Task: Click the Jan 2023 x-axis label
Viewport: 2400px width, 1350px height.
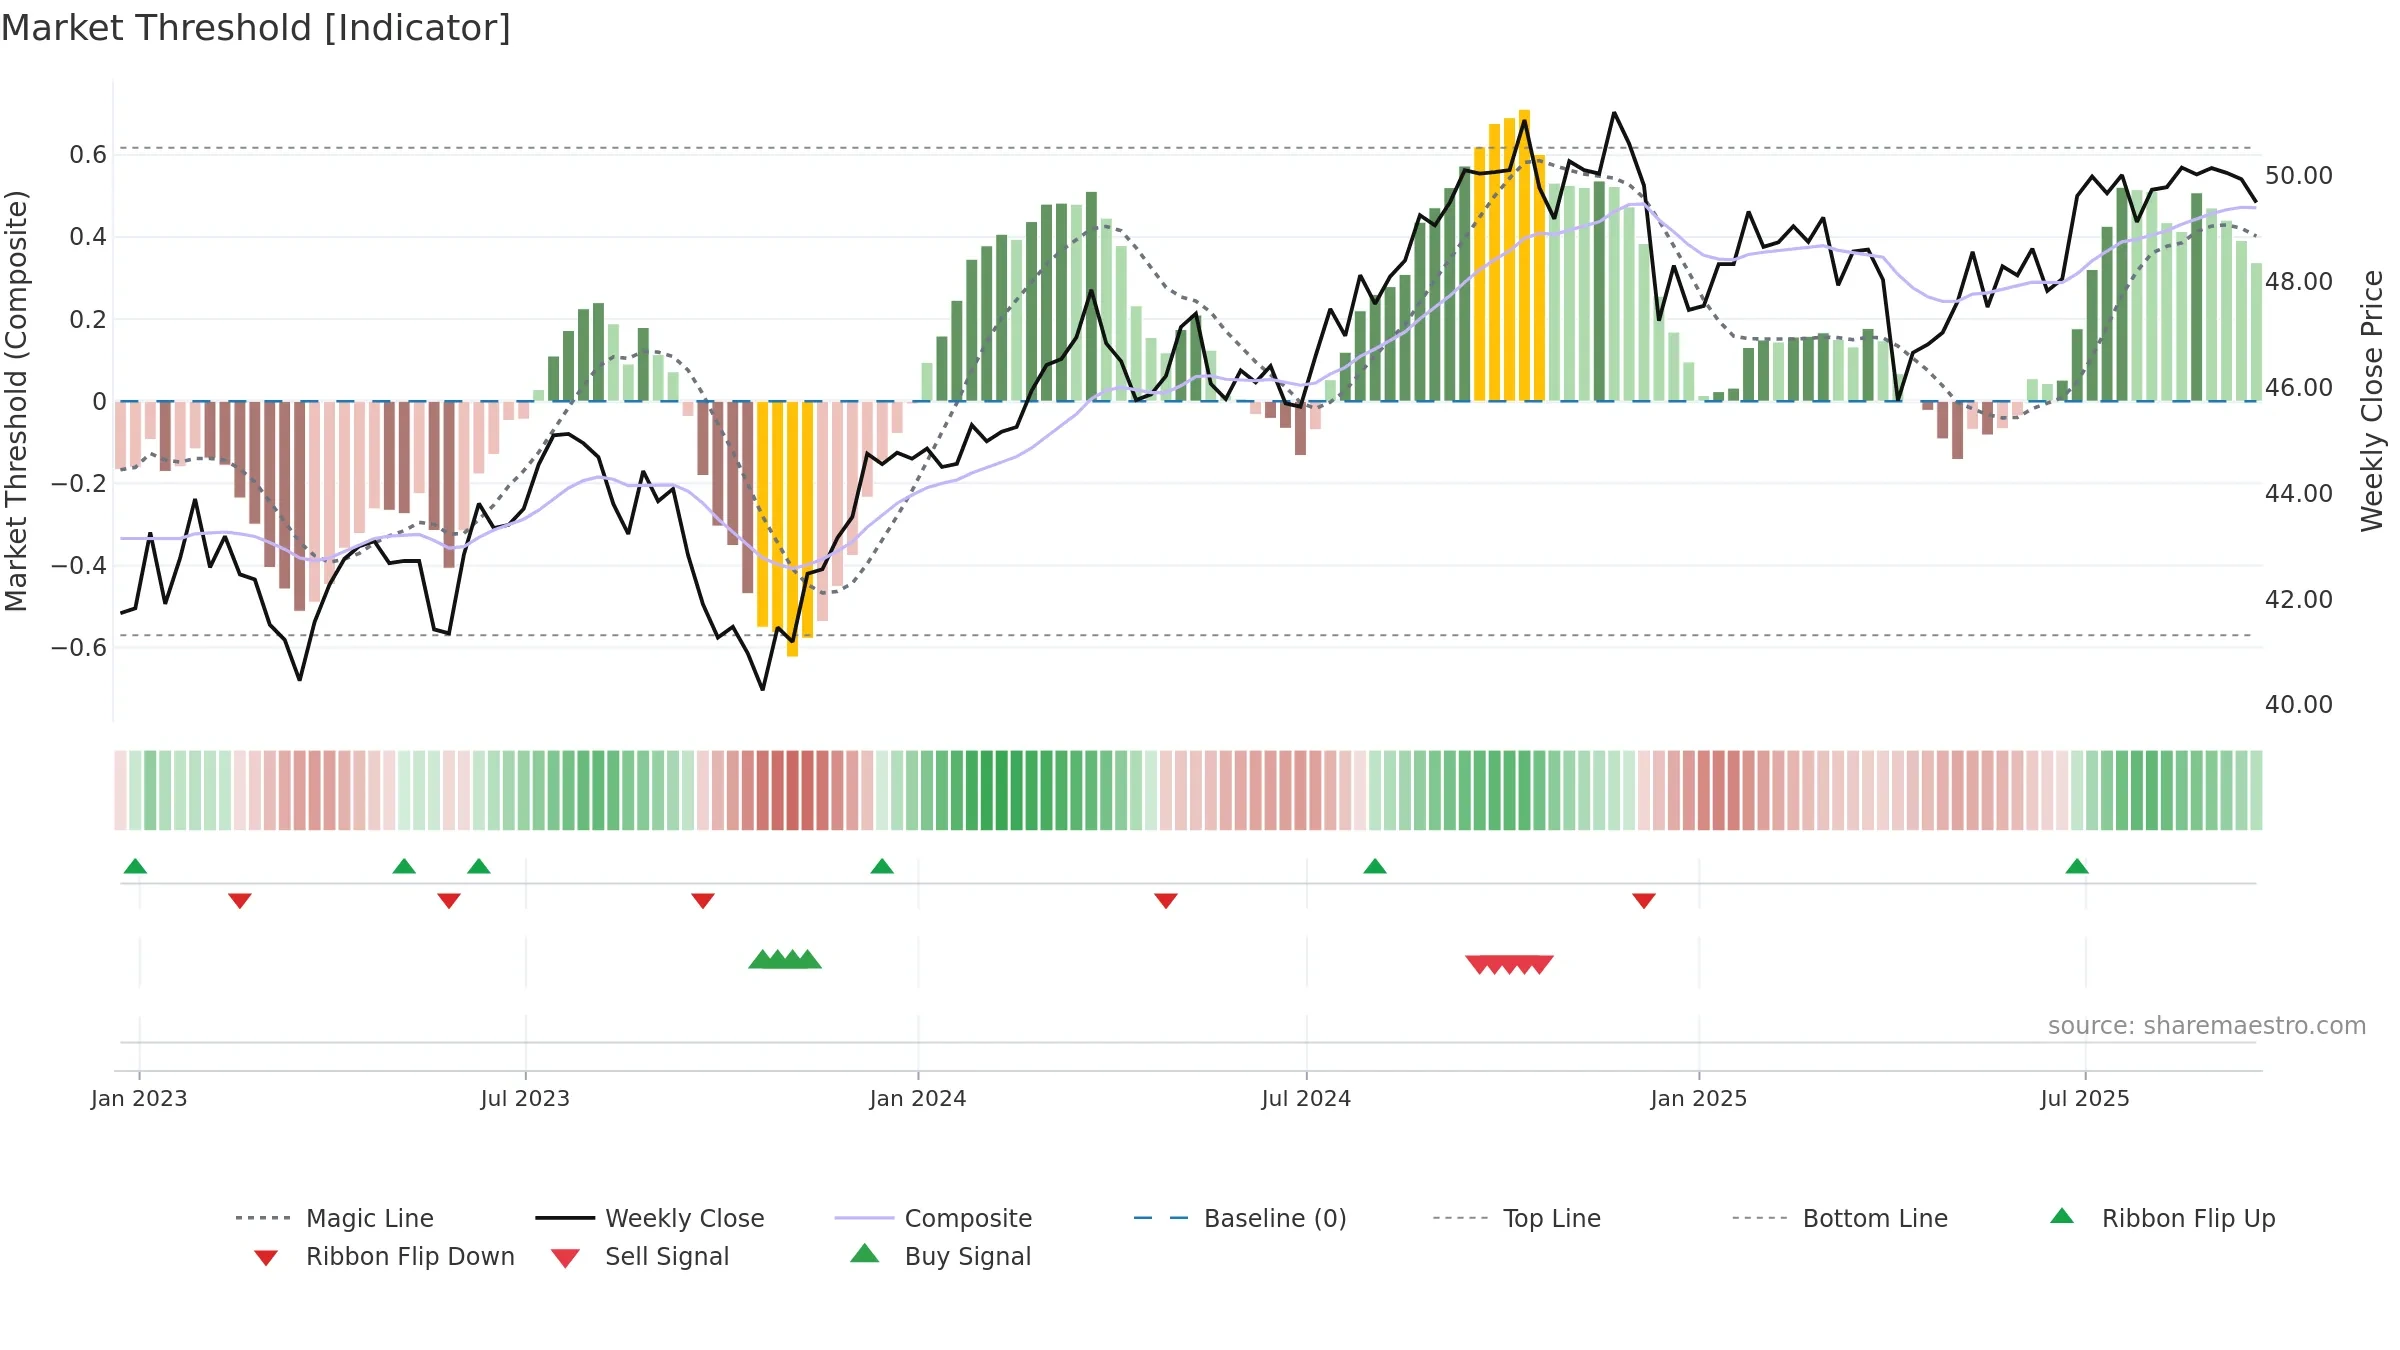Action: (139, 1099)
